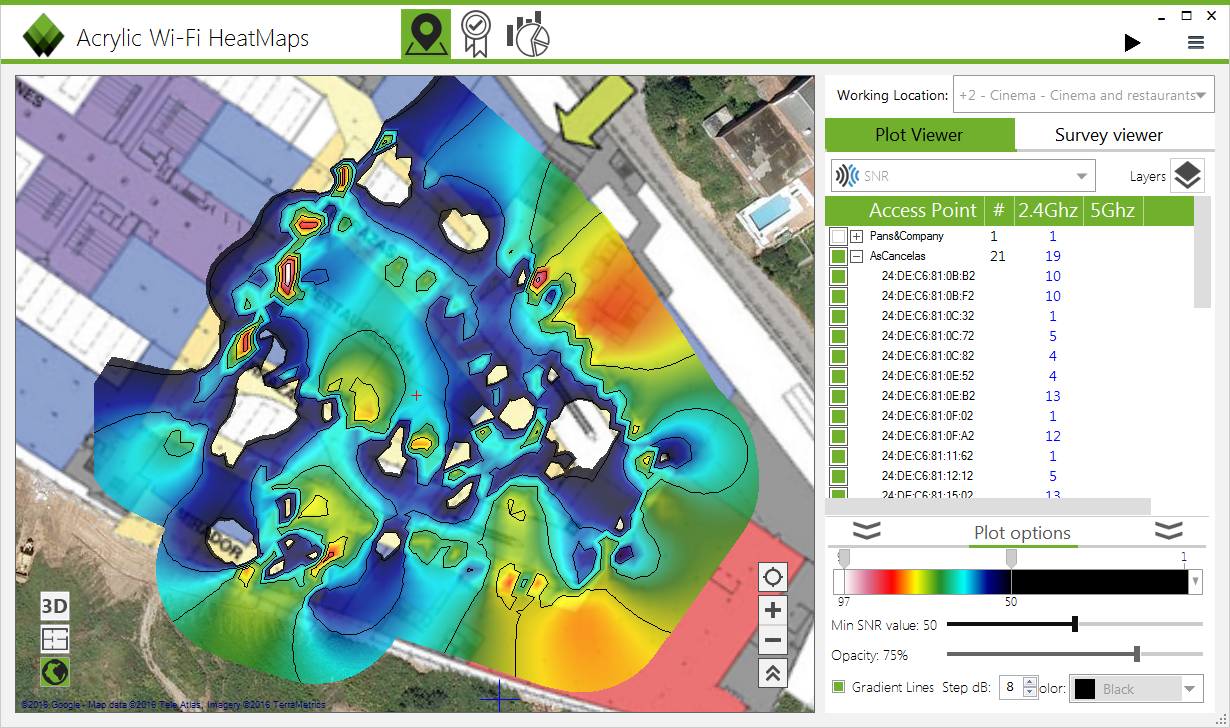Collapse the AsCancelas access point list
The height and width of the screenshot is (728, 1230).
pyautogui.click(x=856, y=256)
